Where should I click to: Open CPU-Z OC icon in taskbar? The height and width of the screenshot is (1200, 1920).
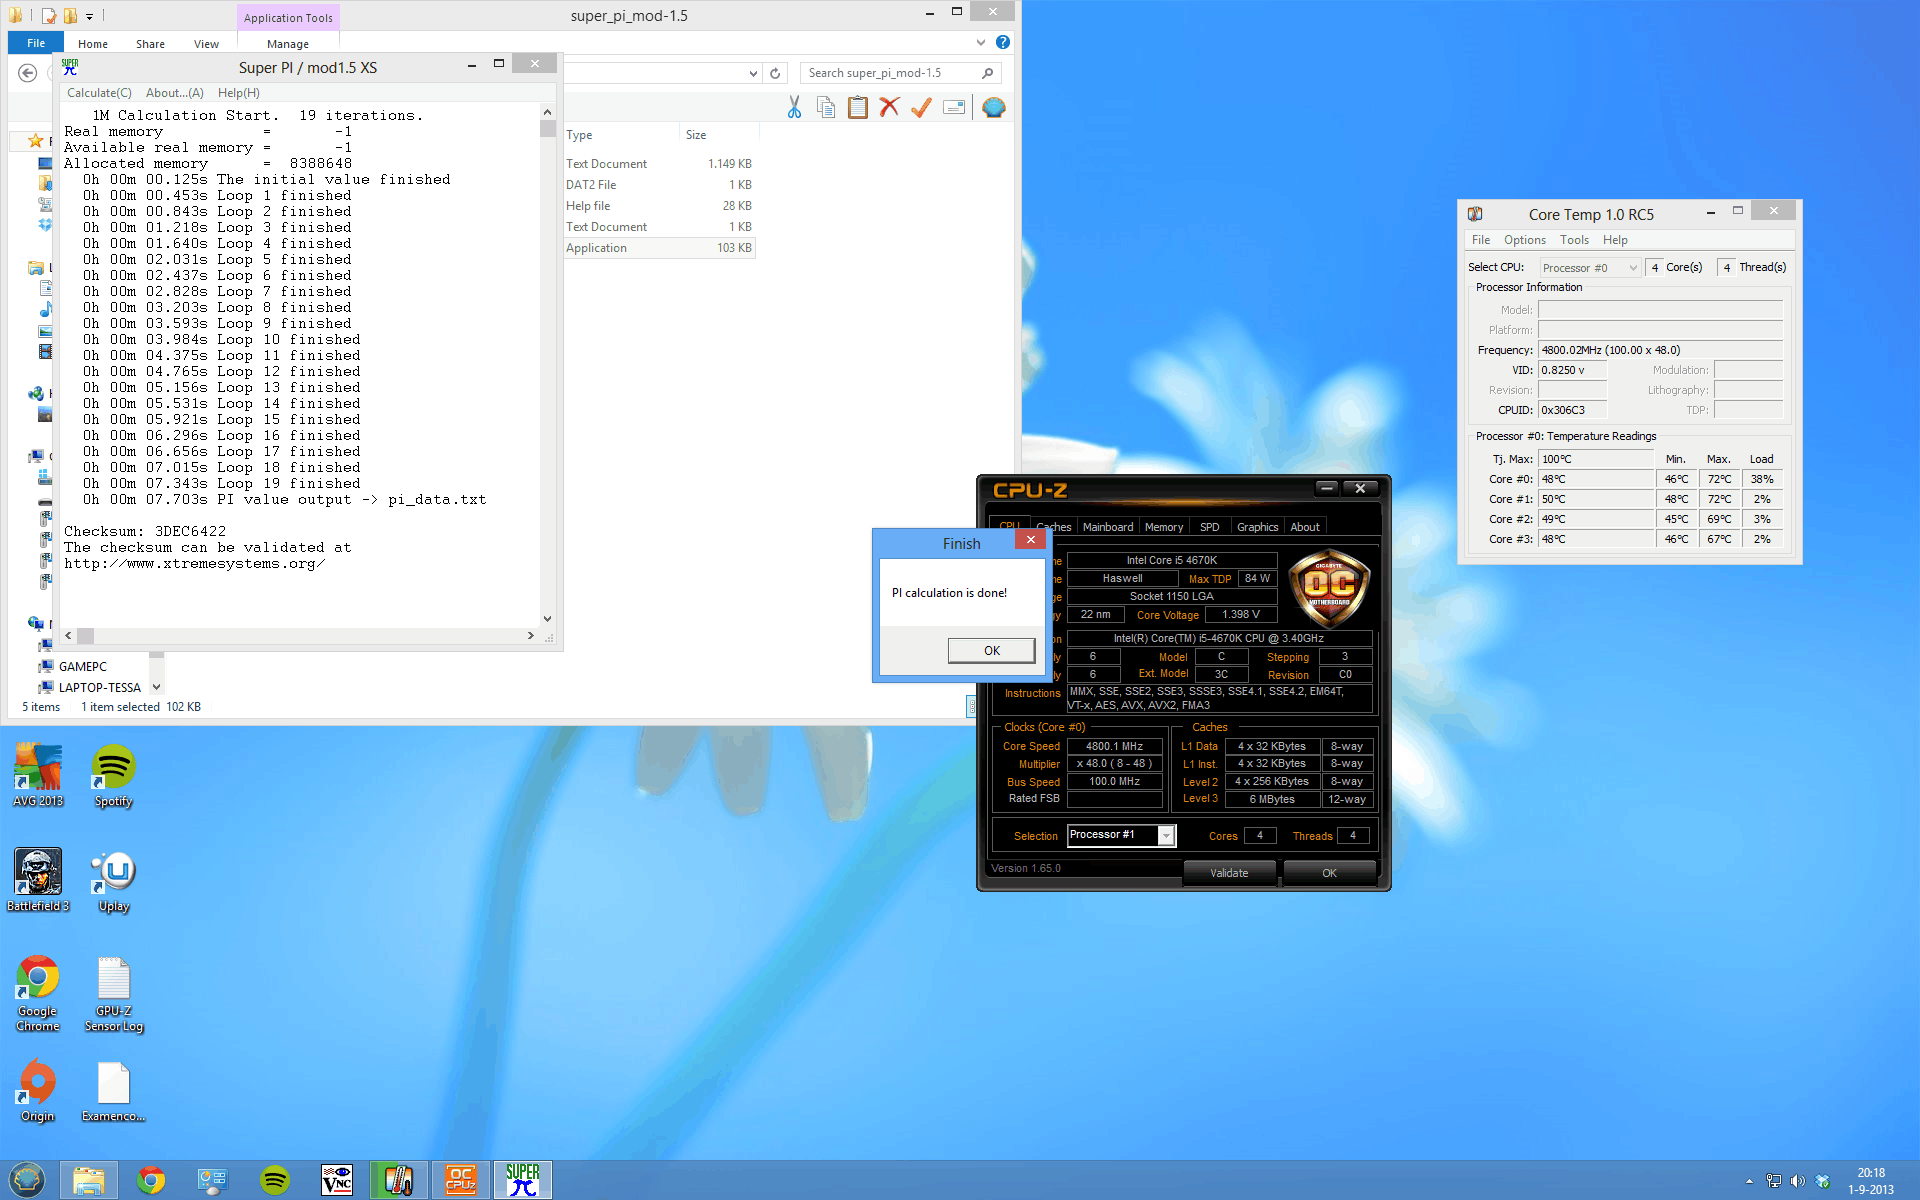click(x=460, y=1180)
